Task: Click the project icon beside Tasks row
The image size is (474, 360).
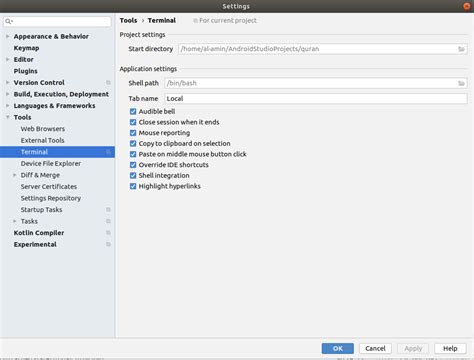Action: (x=108, y=221)
